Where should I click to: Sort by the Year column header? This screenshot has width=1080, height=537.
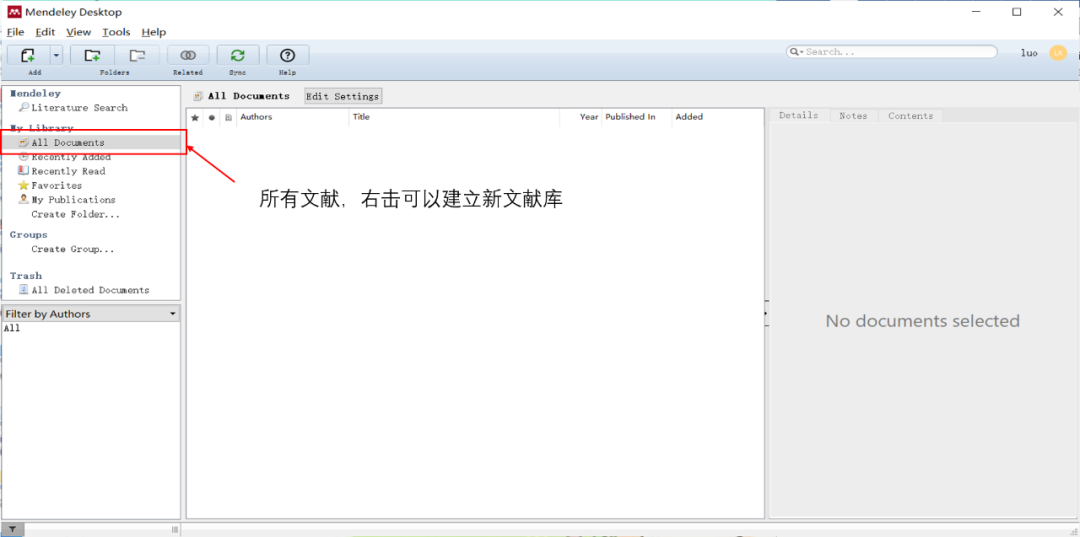(581, 117)
